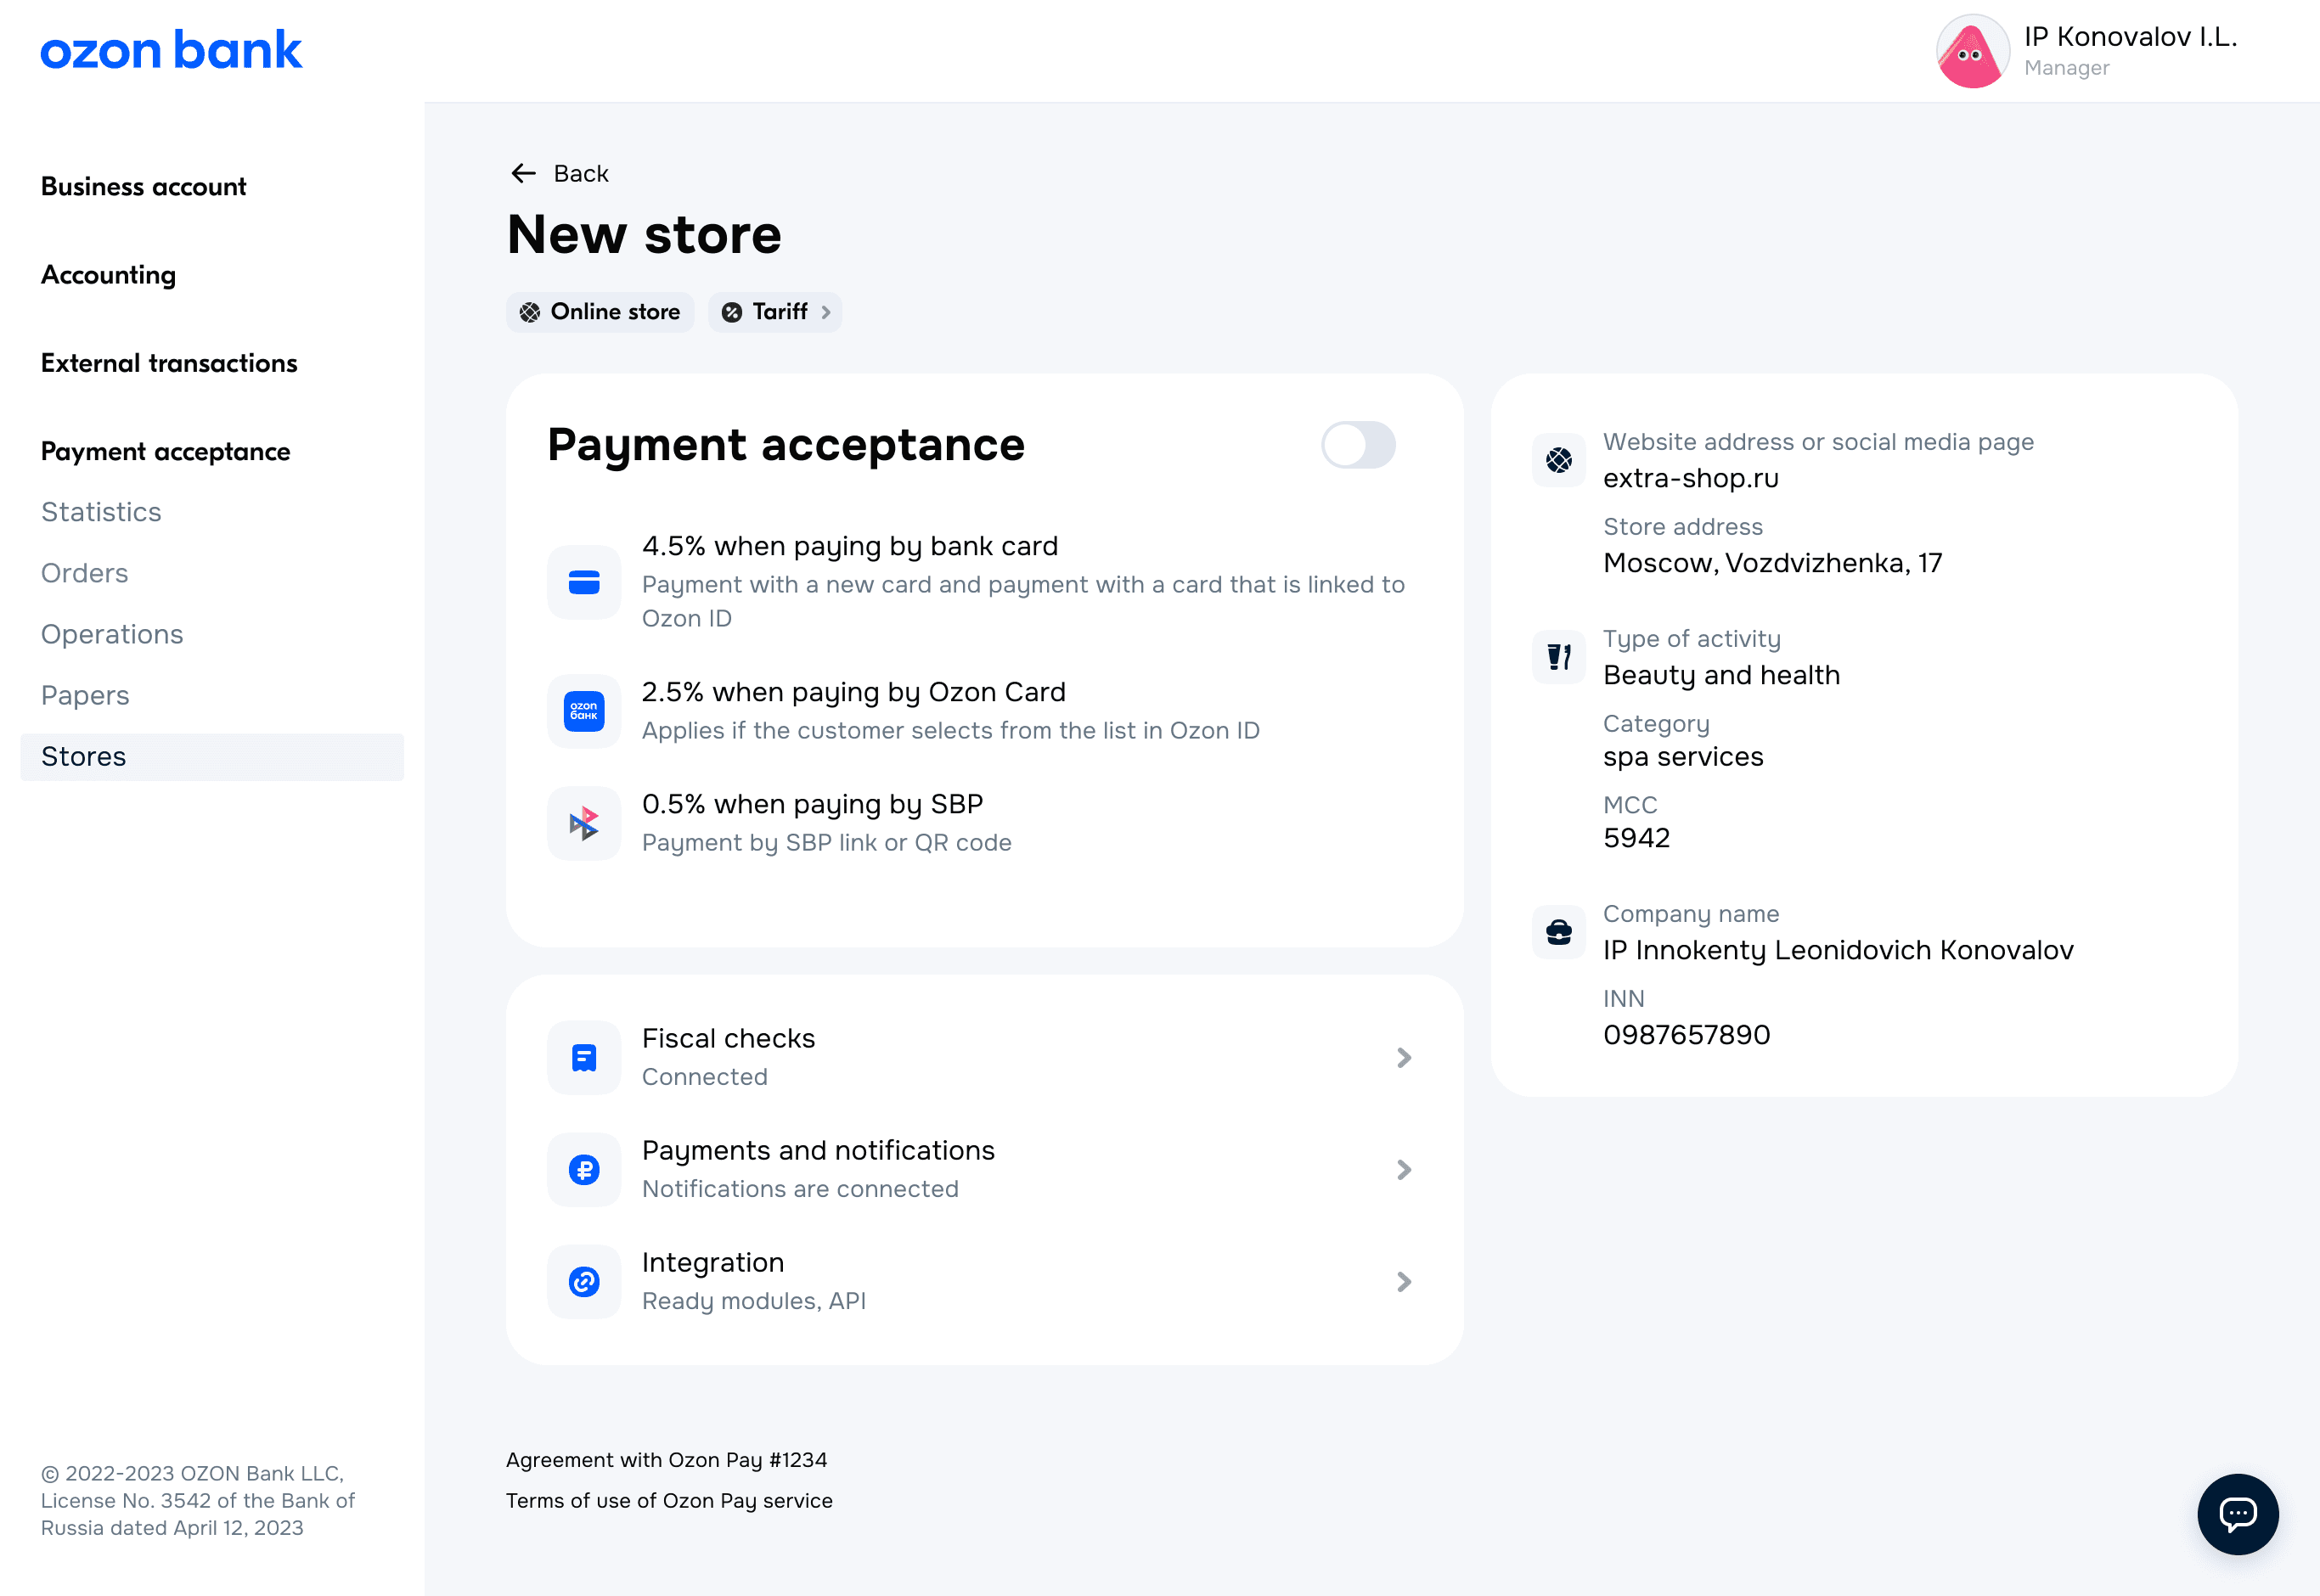Viewport: 2320px width, 1596px height.
Task: Go to Orders in the sidebar
Action: point(85,573)
